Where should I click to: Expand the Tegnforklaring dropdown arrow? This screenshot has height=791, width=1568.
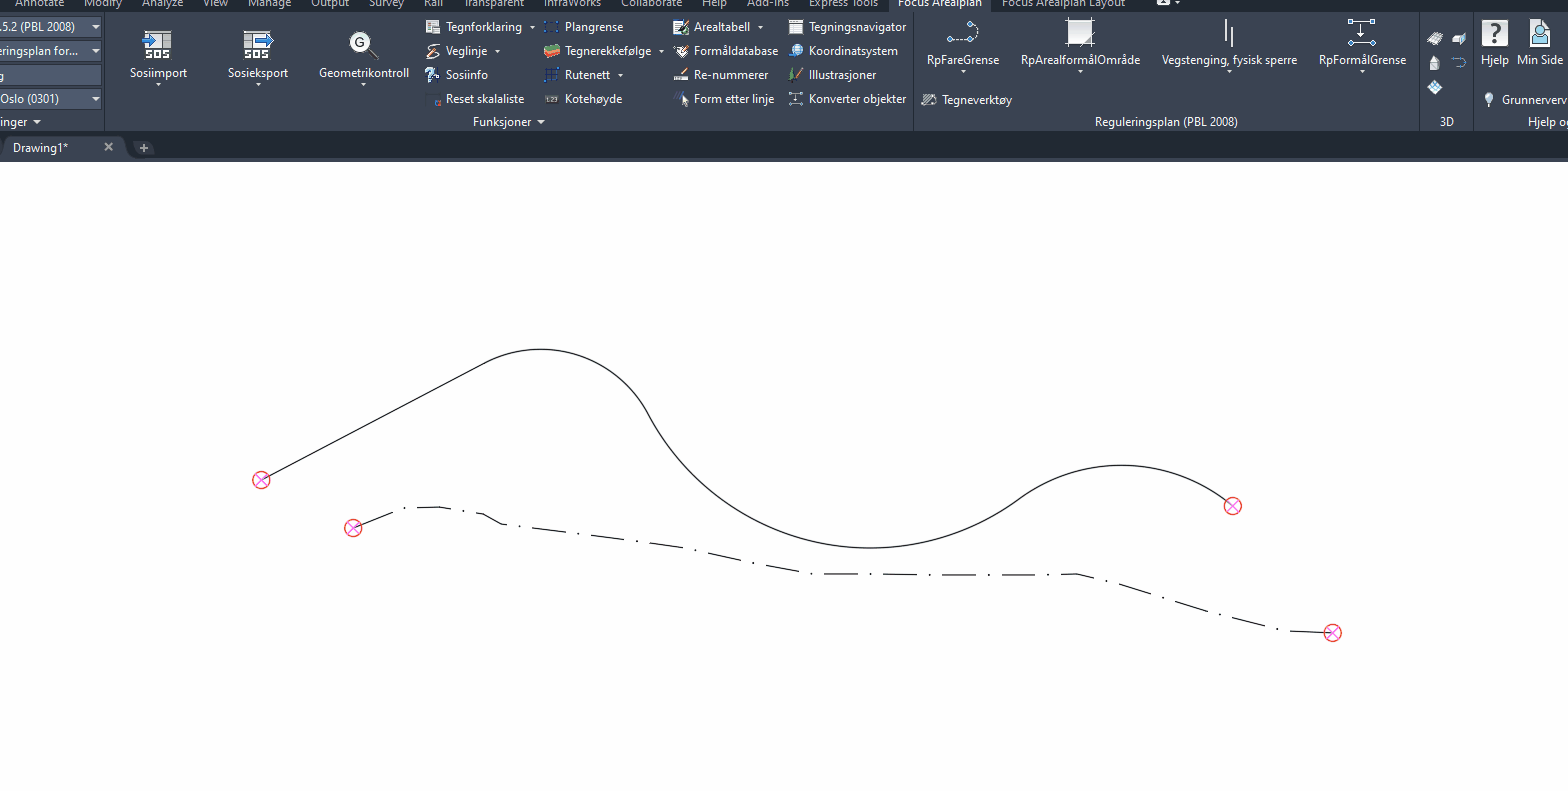pos(533,28)
